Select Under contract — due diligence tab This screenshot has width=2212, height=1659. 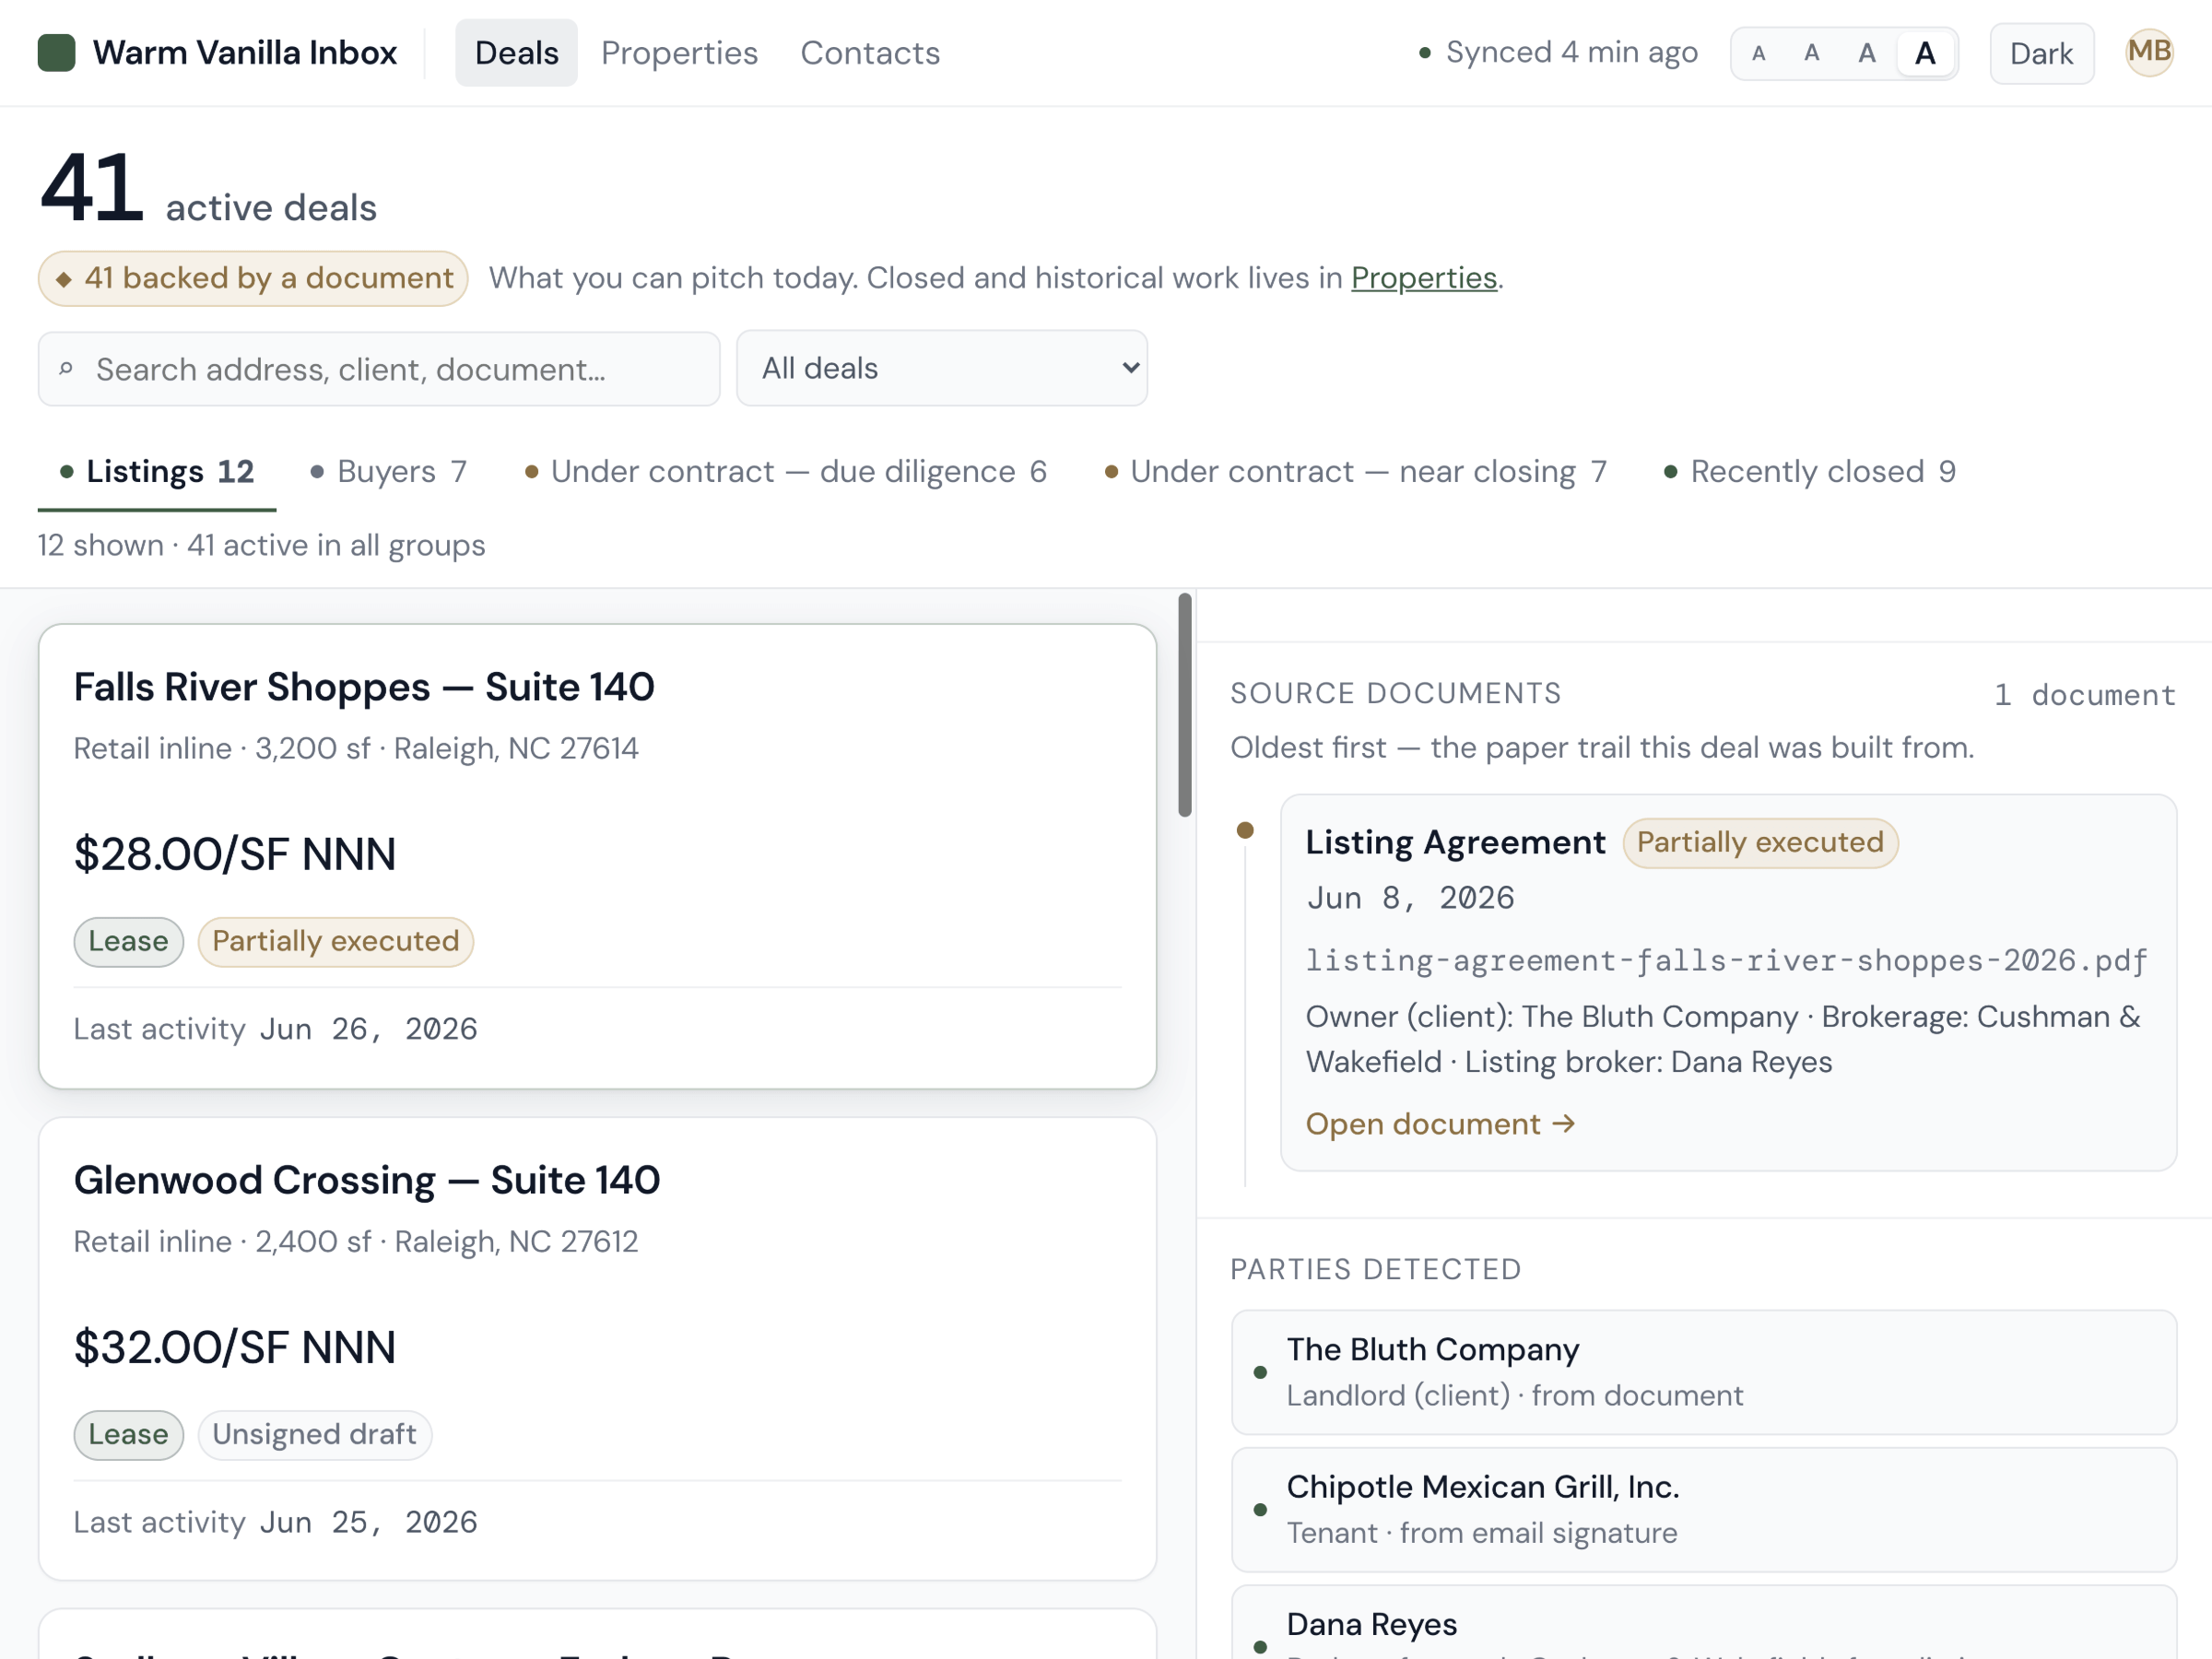[x=785, y=471]
